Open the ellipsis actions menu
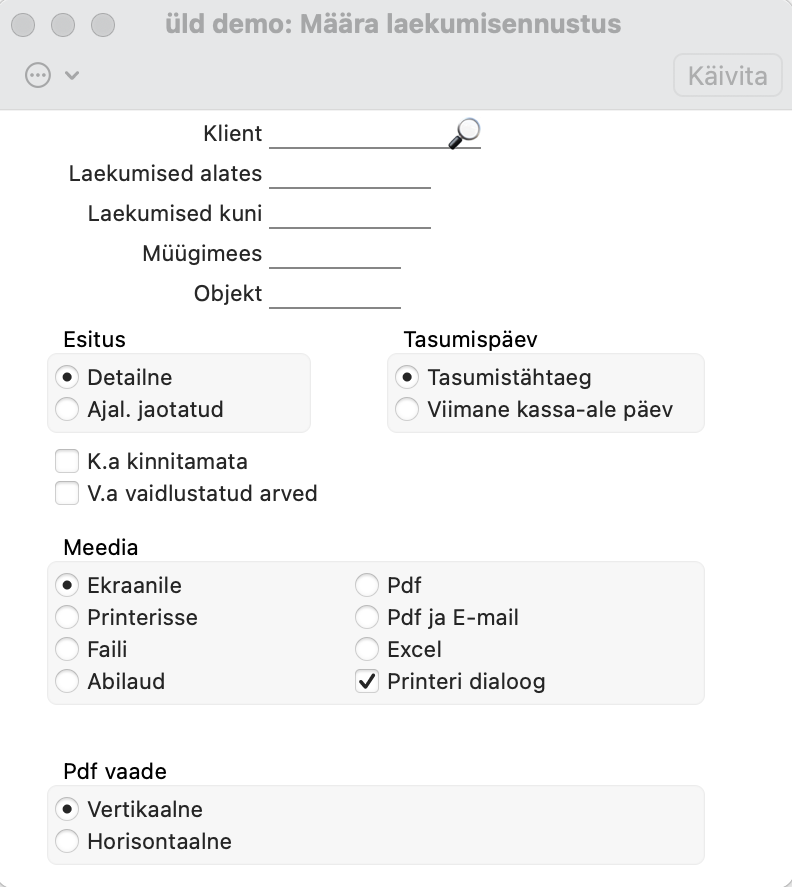This screenshot has width=792, height=887. pos(38,75)
